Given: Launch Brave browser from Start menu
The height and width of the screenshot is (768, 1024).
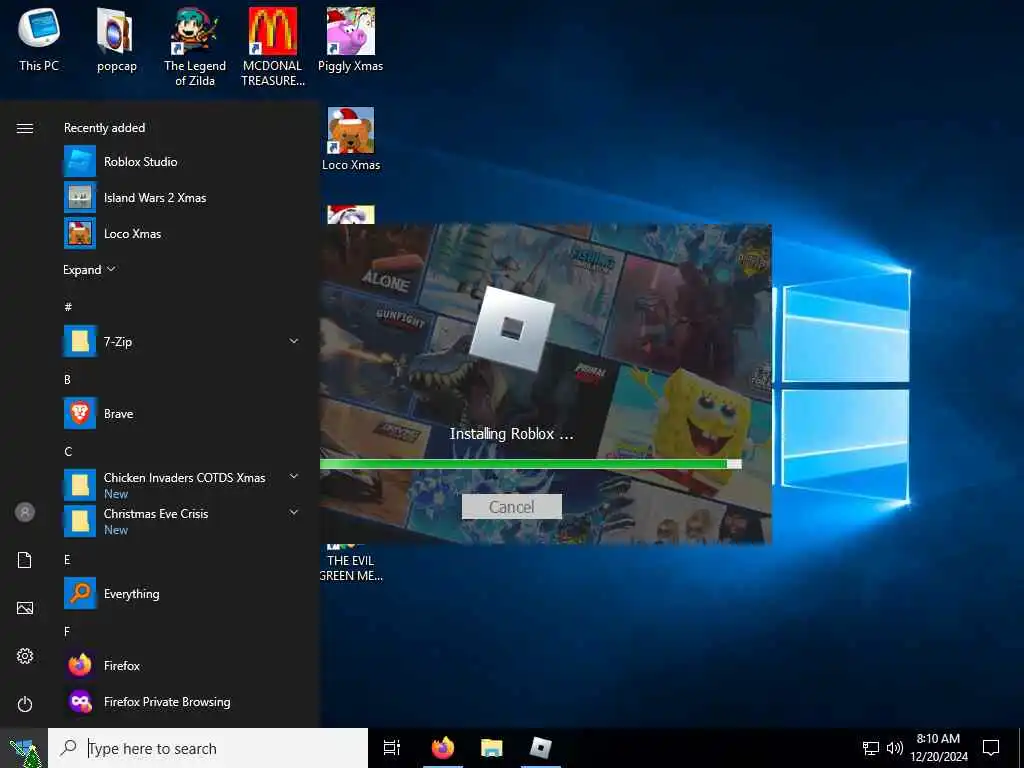Looking at the screenshot, I should coord(182,414).
